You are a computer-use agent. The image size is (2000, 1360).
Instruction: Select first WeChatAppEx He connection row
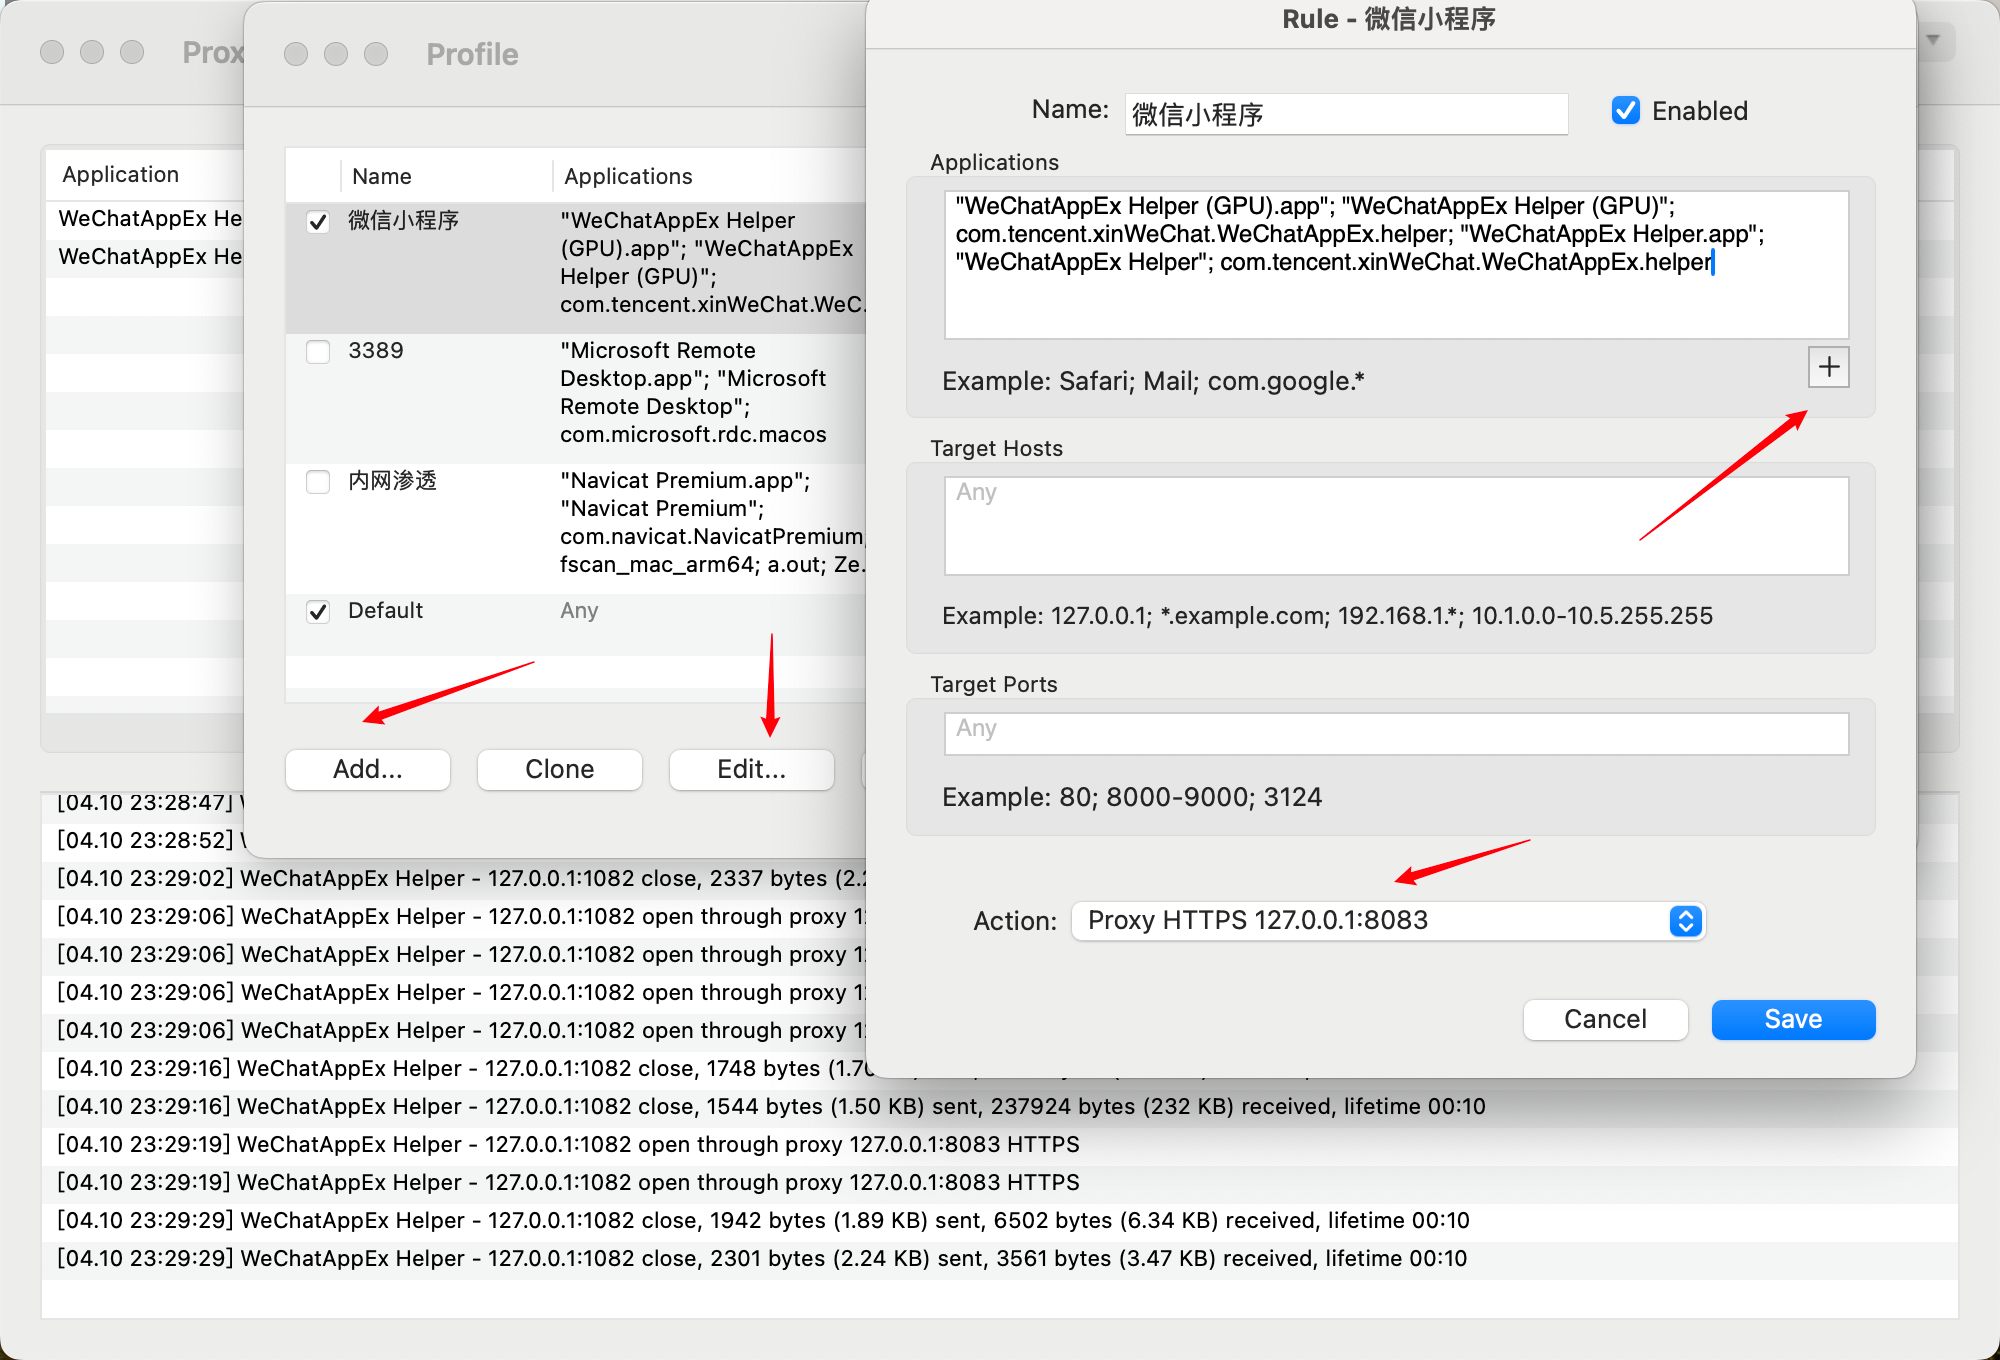146,218
